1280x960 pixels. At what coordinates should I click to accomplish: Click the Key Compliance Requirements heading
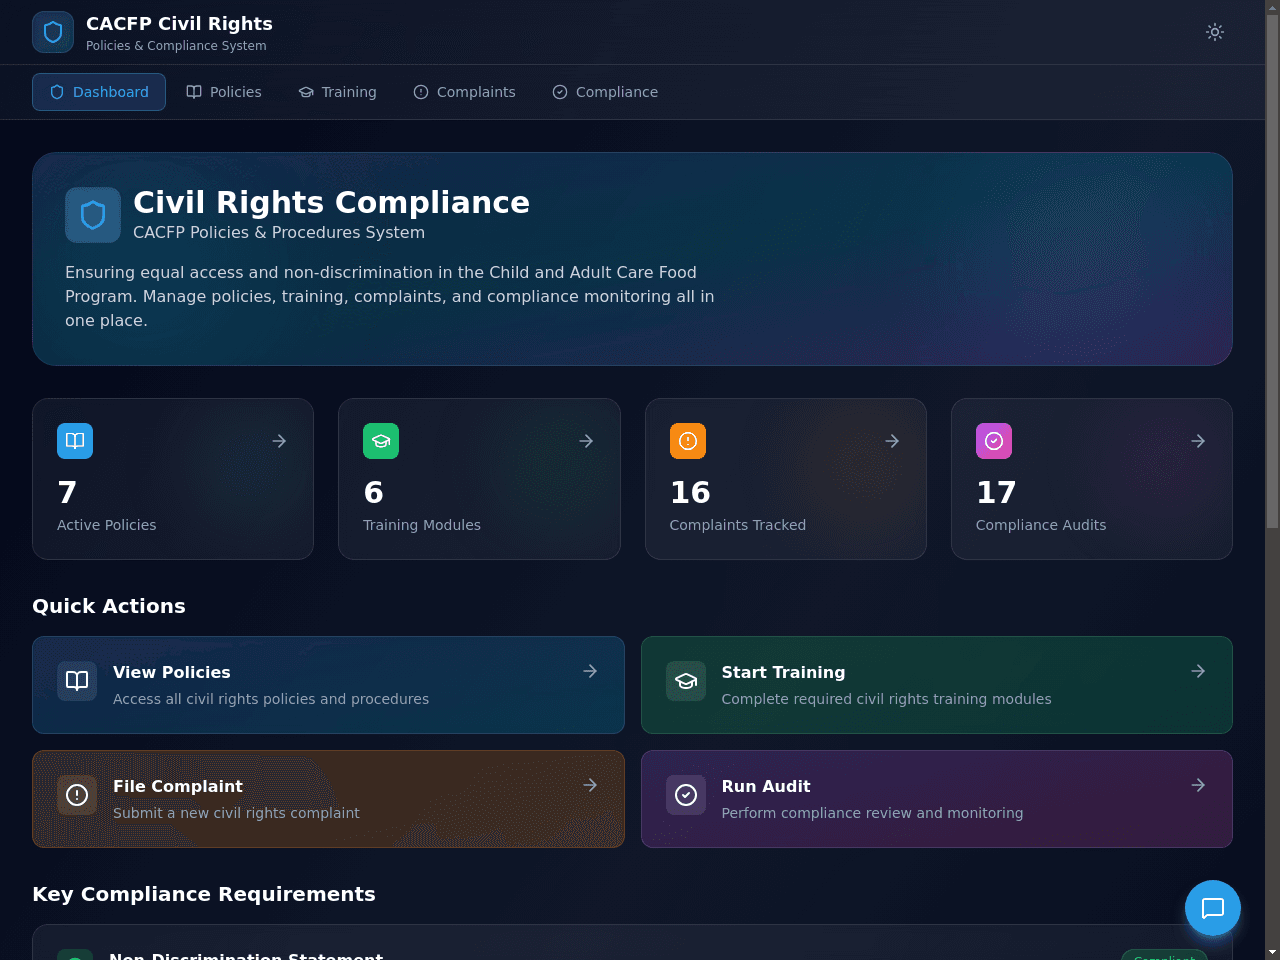coord(204,894)
